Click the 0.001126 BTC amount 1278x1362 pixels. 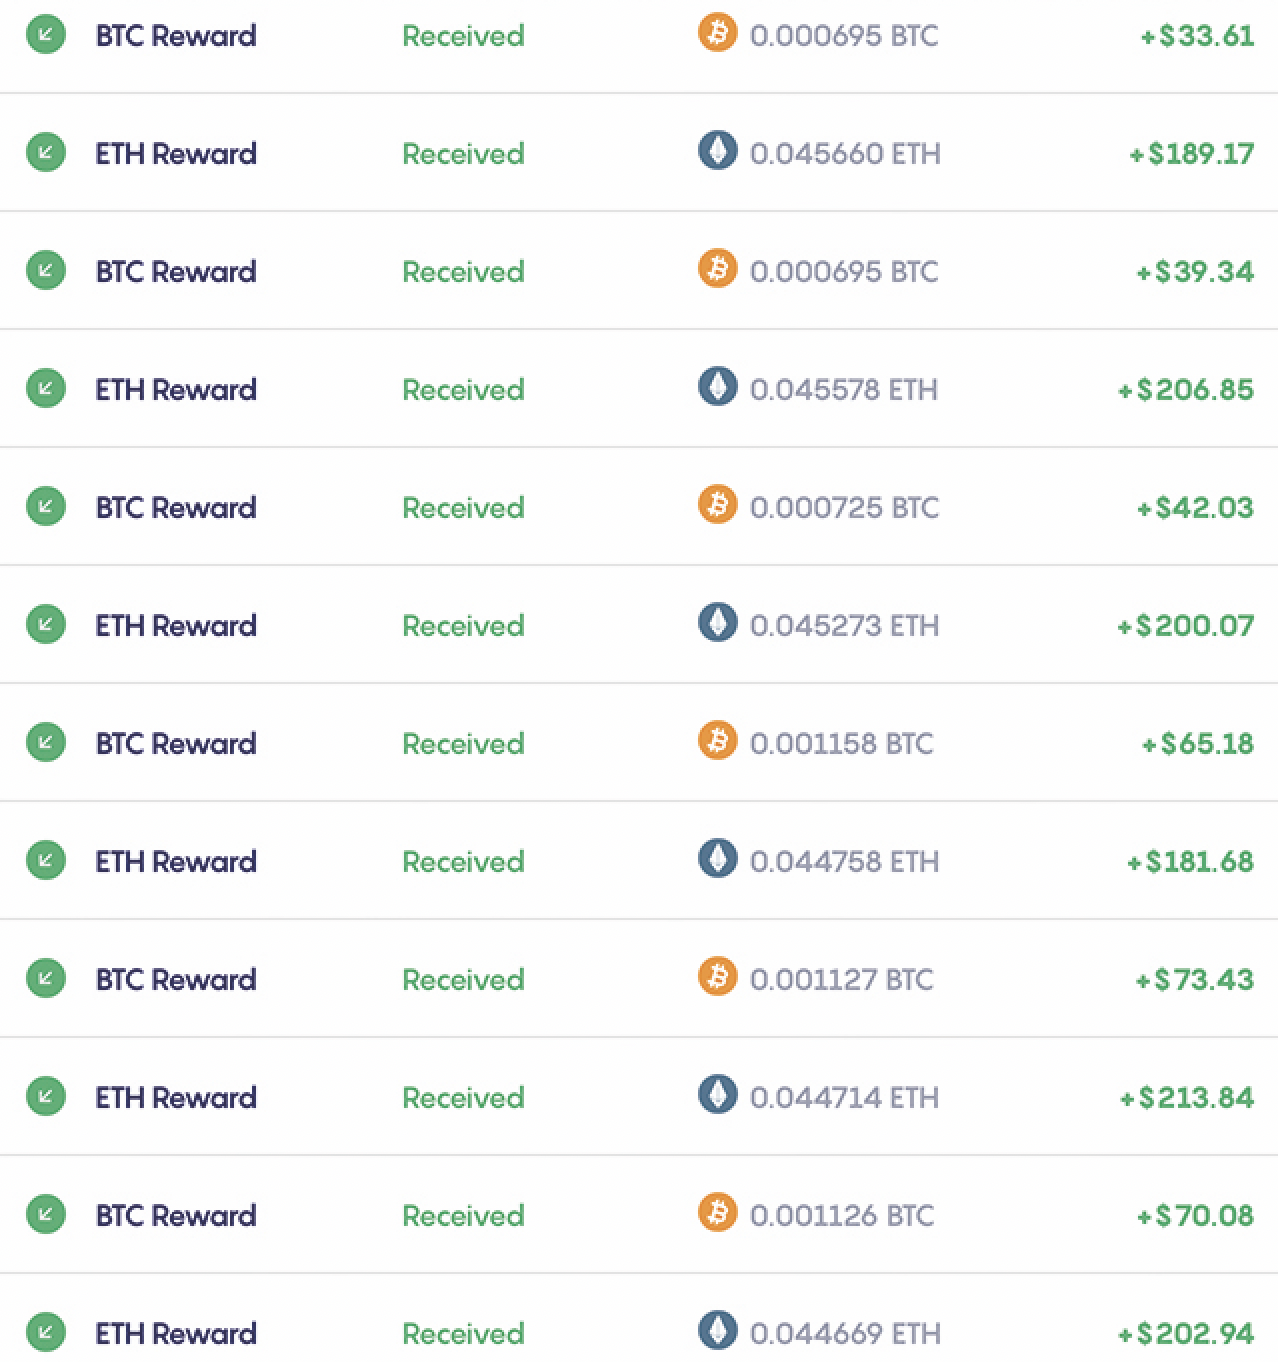(842, 1216)
